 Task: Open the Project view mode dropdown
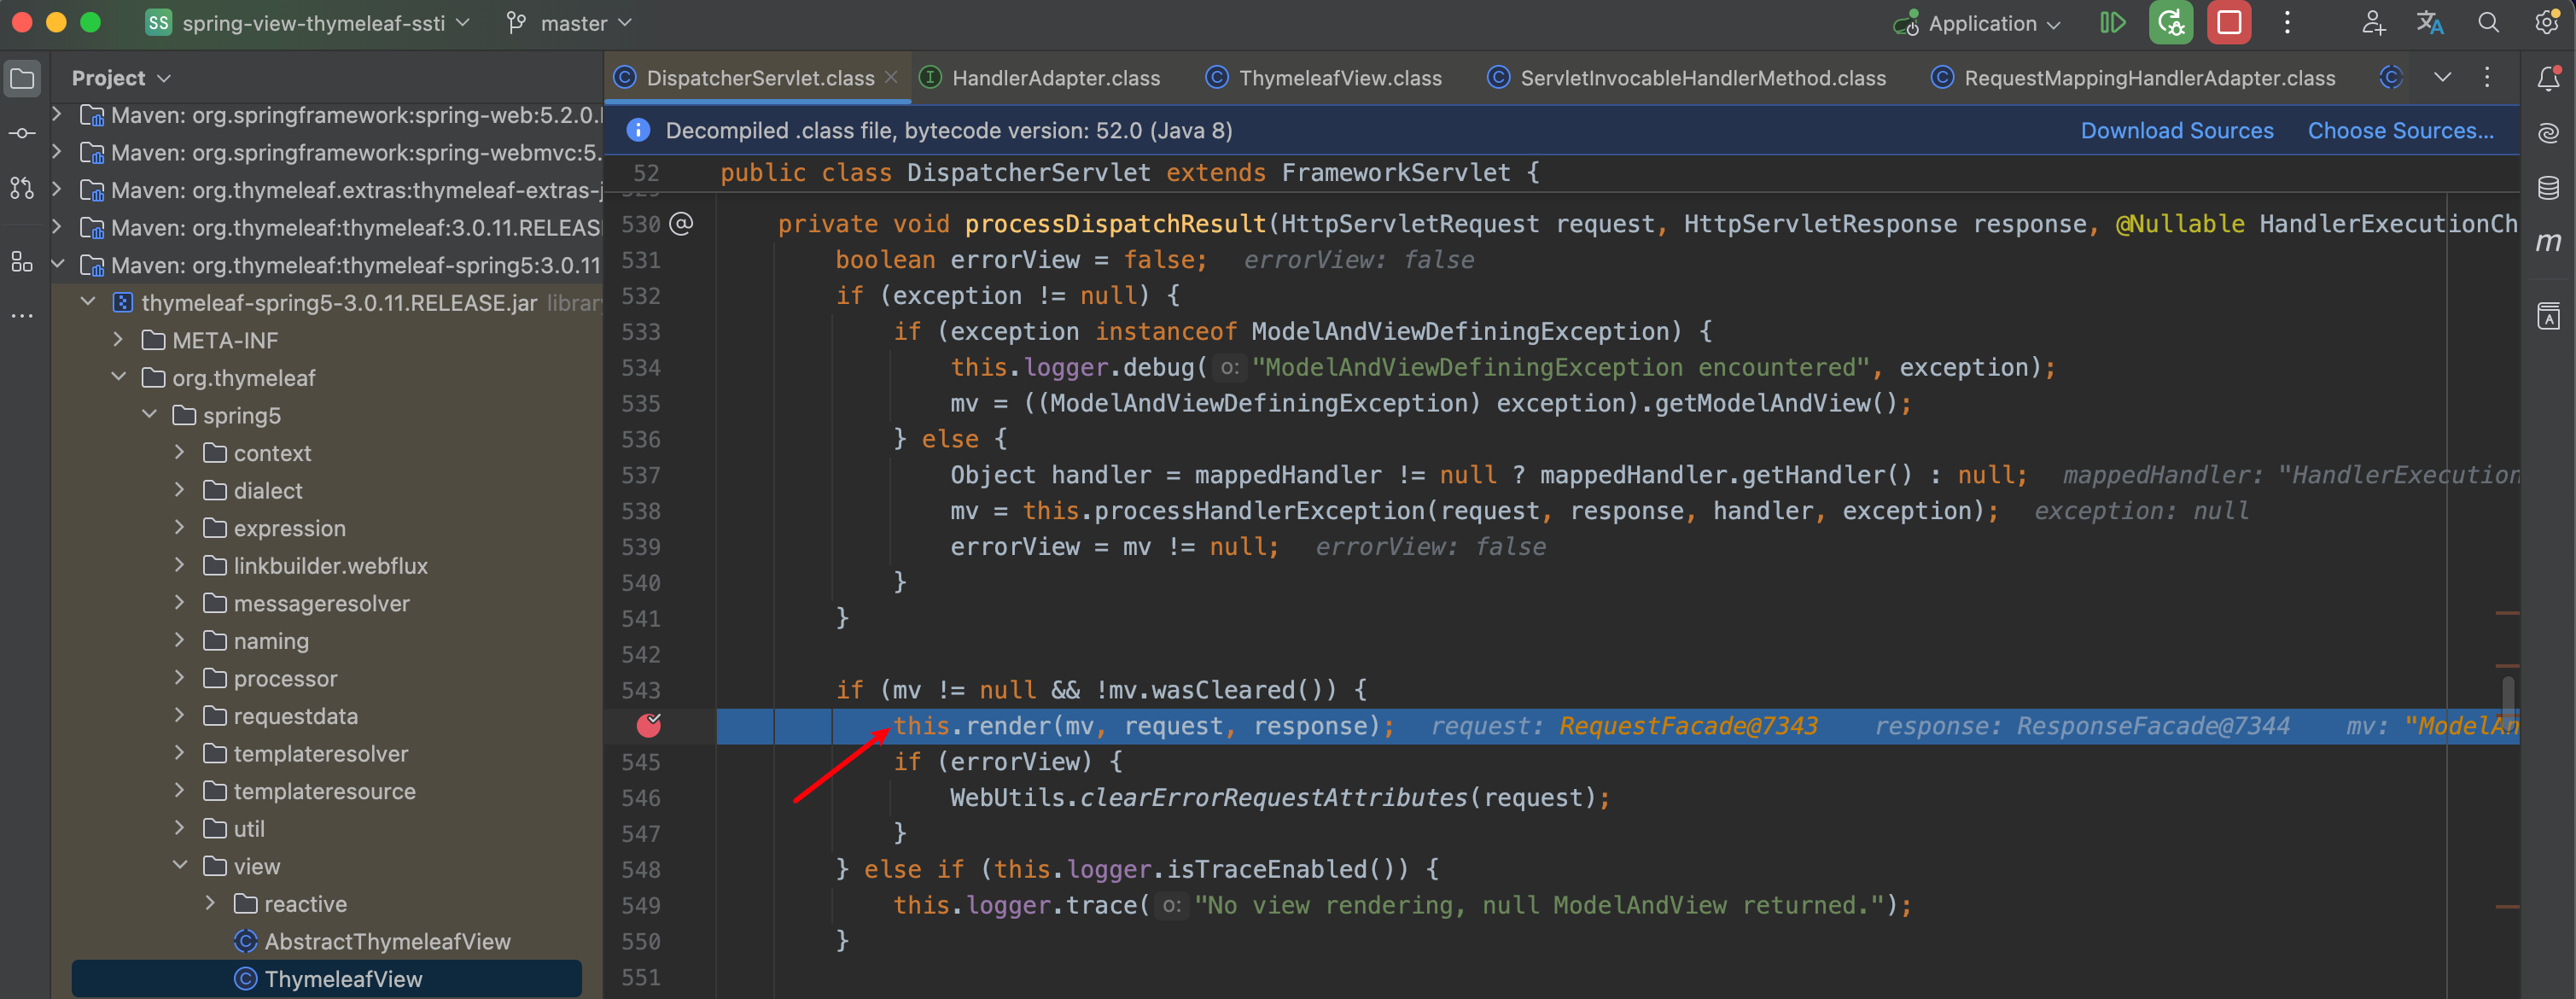(x=121, y=78)
